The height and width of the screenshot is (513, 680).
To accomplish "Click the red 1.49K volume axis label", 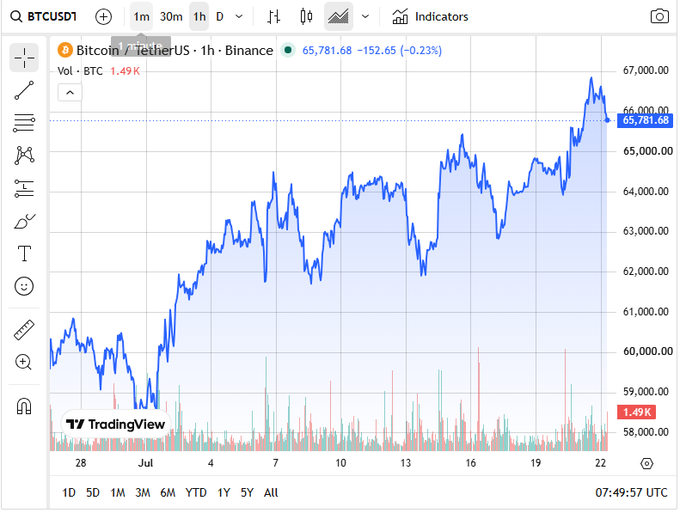I will (x=636, y=412).
